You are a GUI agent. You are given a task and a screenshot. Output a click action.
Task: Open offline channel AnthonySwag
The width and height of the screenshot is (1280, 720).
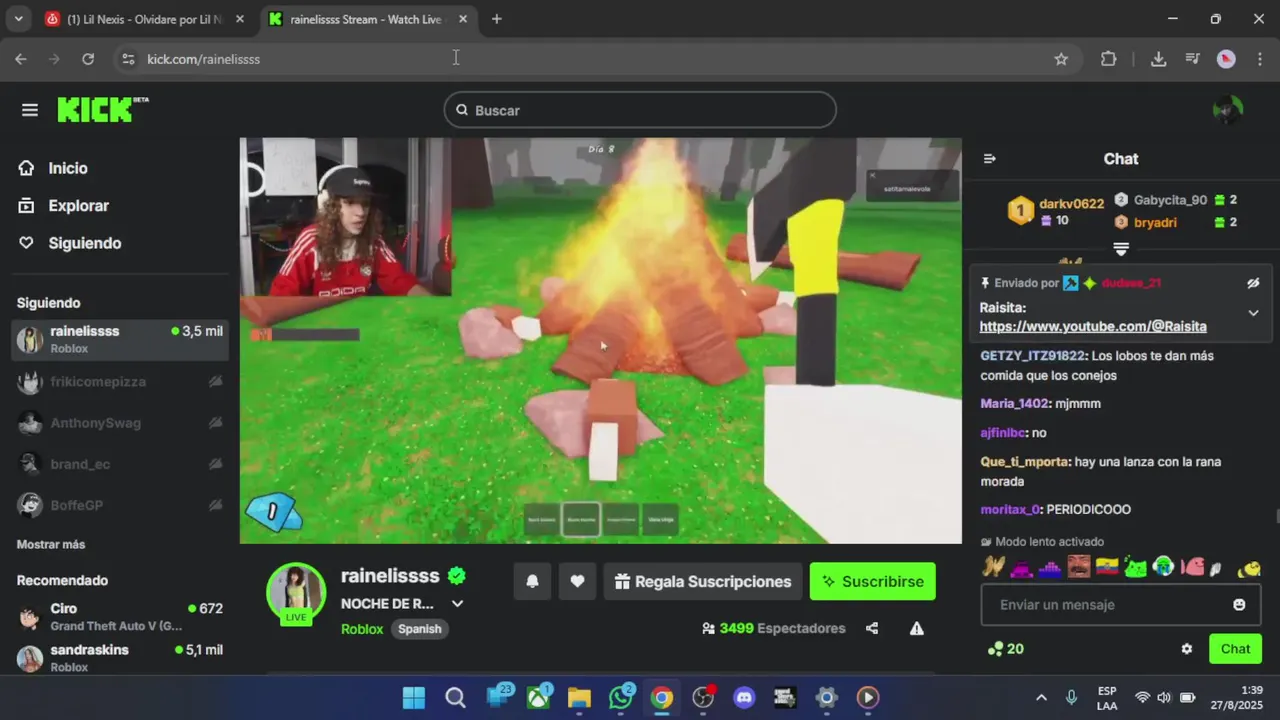[x=120, y=423]
